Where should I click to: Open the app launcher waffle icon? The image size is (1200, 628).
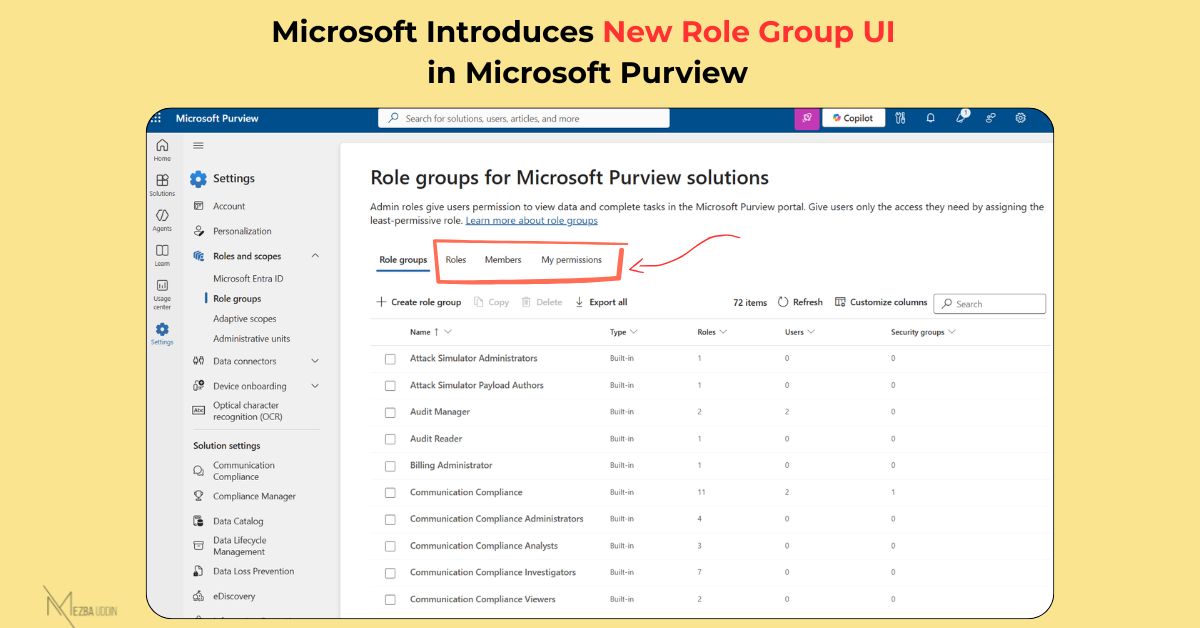156,118
